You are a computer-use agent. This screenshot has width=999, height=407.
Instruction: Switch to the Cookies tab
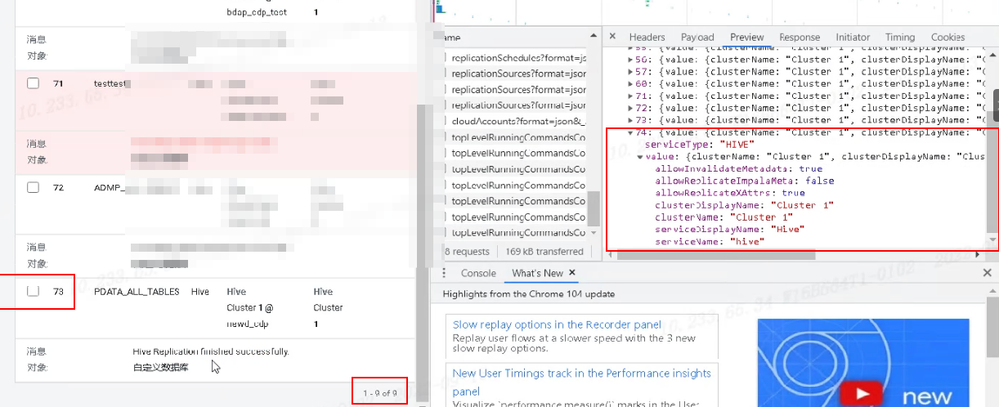tap(947, 37)
